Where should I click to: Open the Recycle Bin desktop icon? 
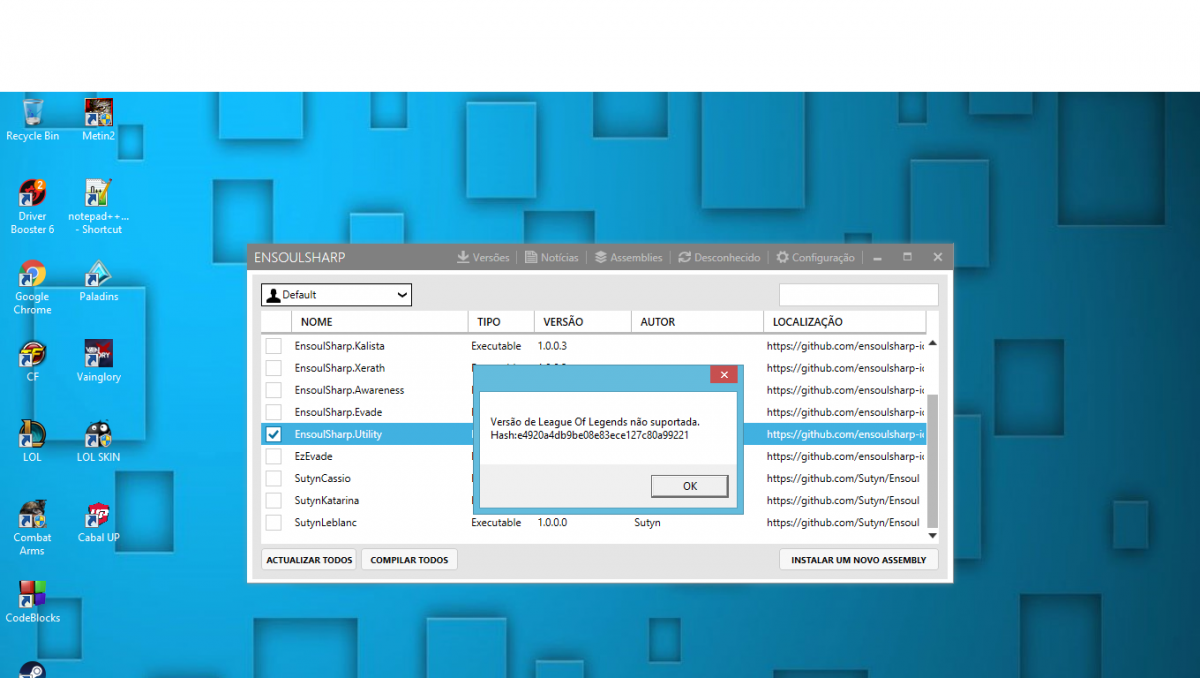[32, 120]
